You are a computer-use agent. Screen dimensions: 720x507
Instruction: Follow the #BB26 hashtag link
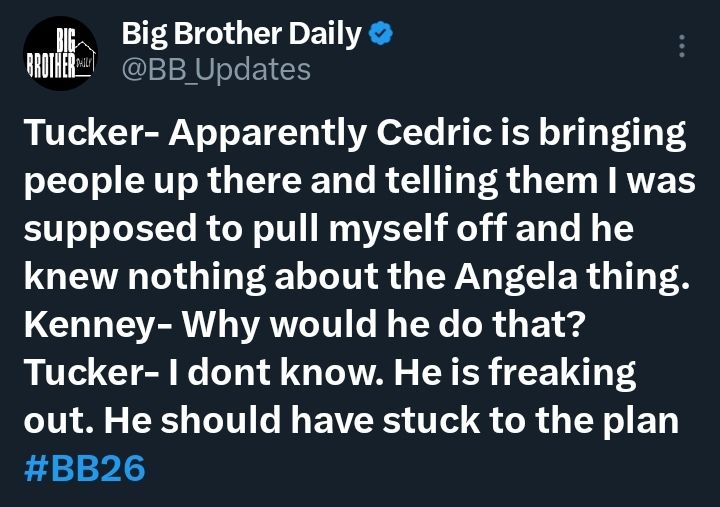coord(84,468)
